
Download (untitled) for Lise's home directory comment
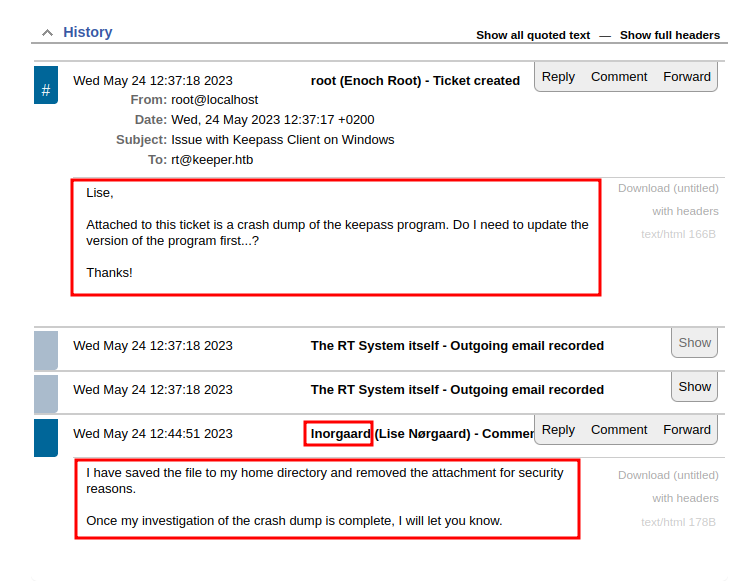pyautogui.click(x=668, y=475)
